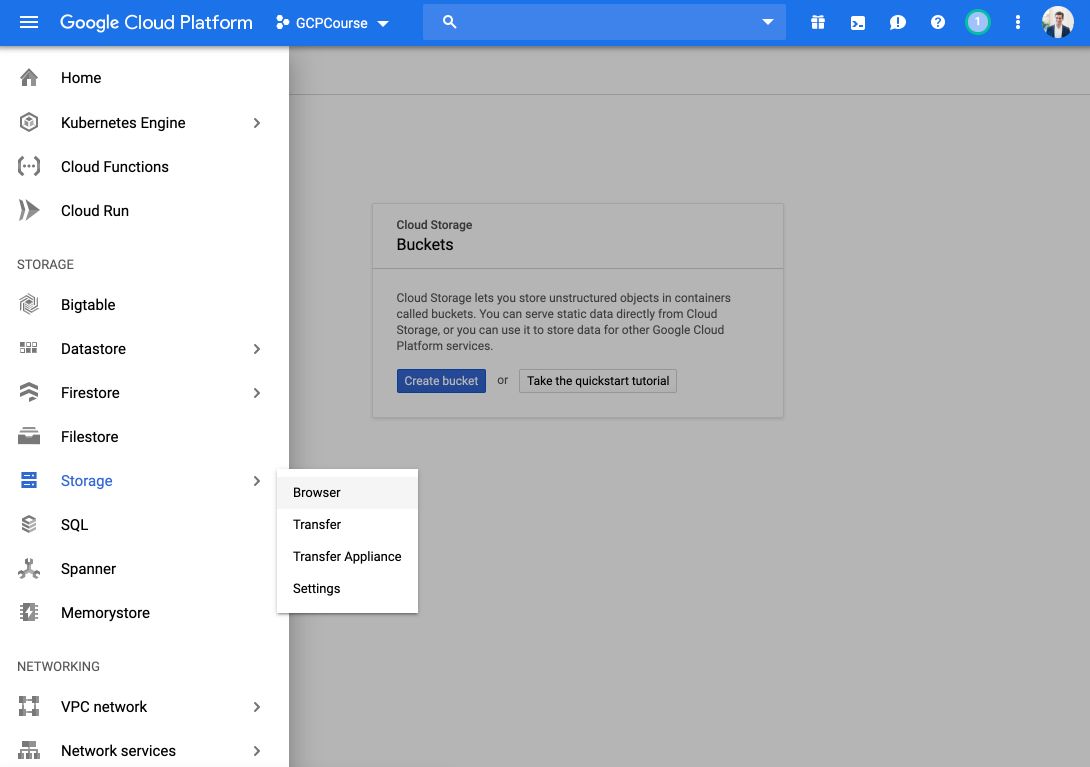The width and height of the screenshot is (1090, 767).
Task: Click the Memorystore icon
Action: [29, 612]
